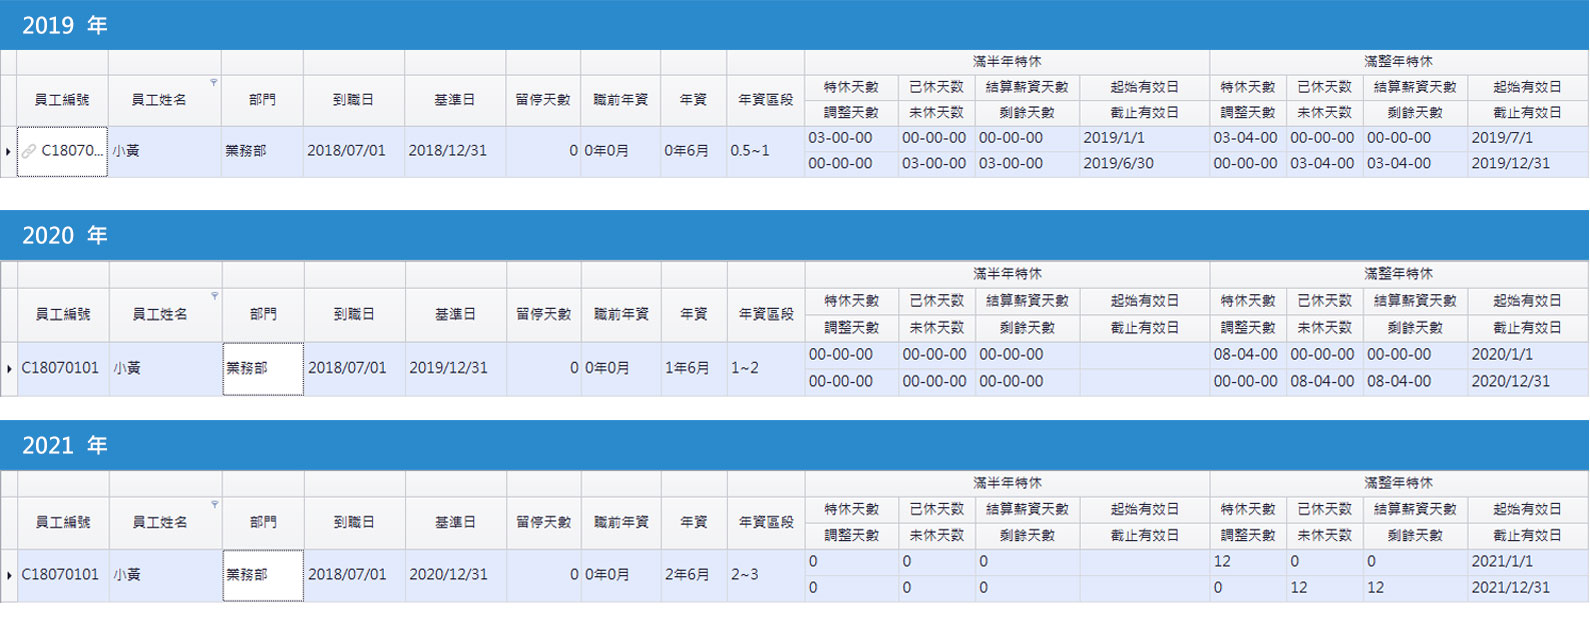Click base date 2019/12/31 in 2020 table
Screen dimensions: 1590x644
[455, 369]
